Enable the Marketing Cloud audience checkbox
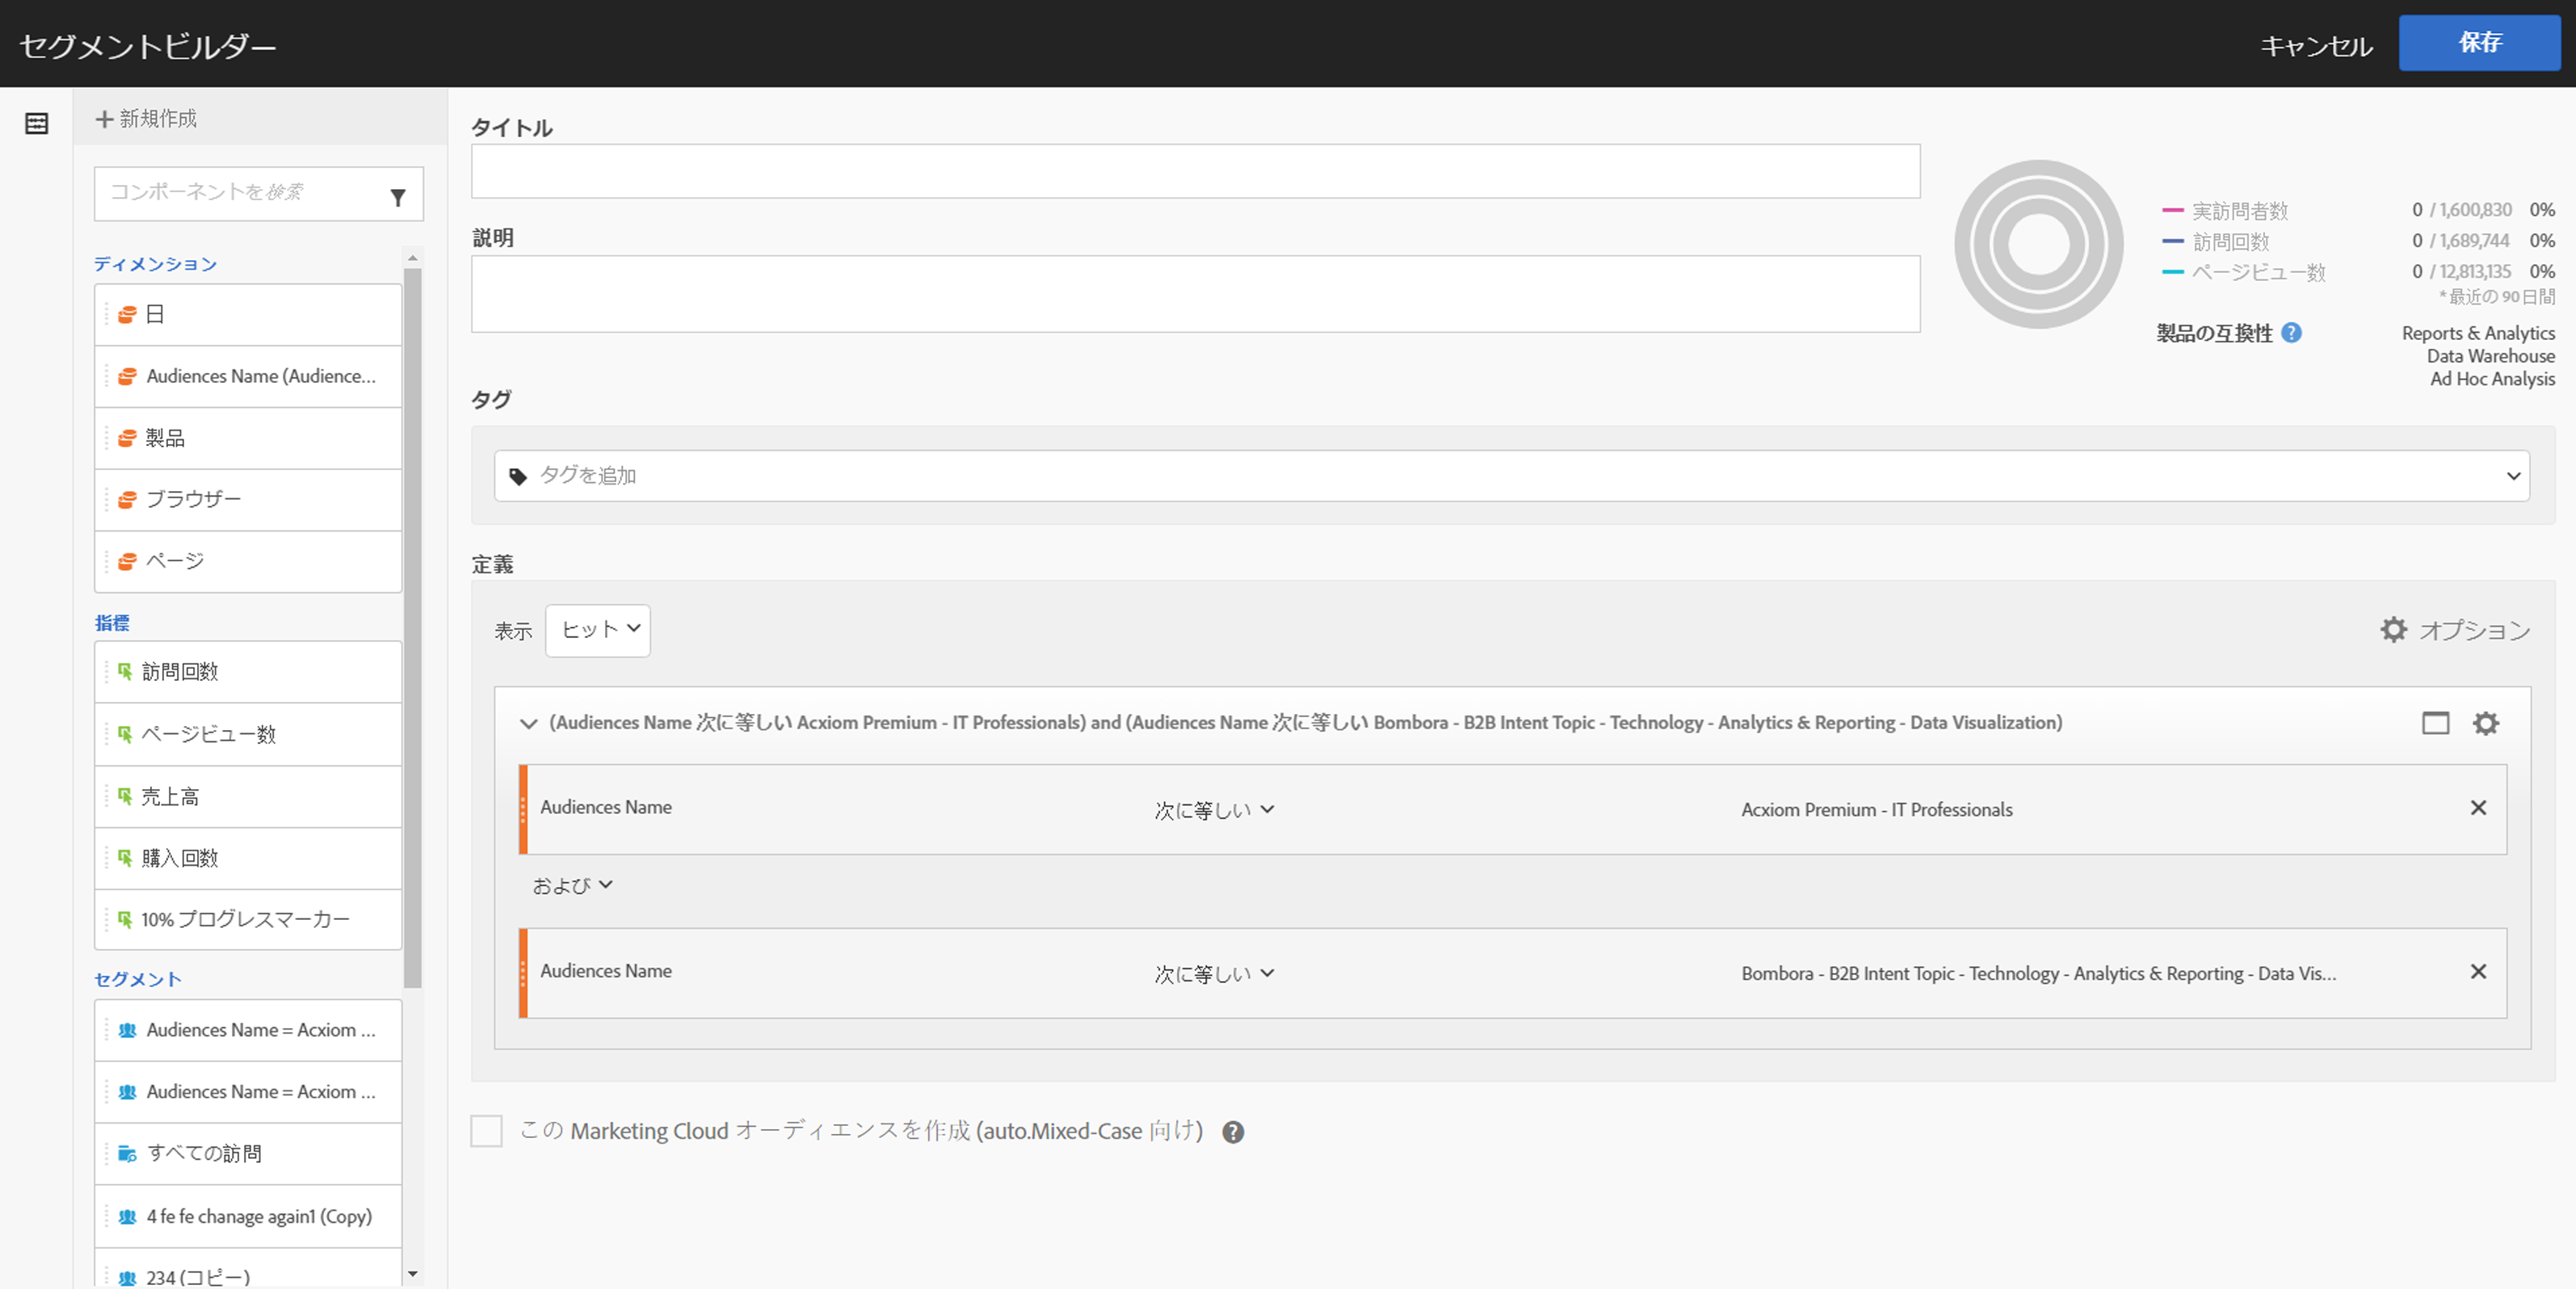 click(487, 1131)
